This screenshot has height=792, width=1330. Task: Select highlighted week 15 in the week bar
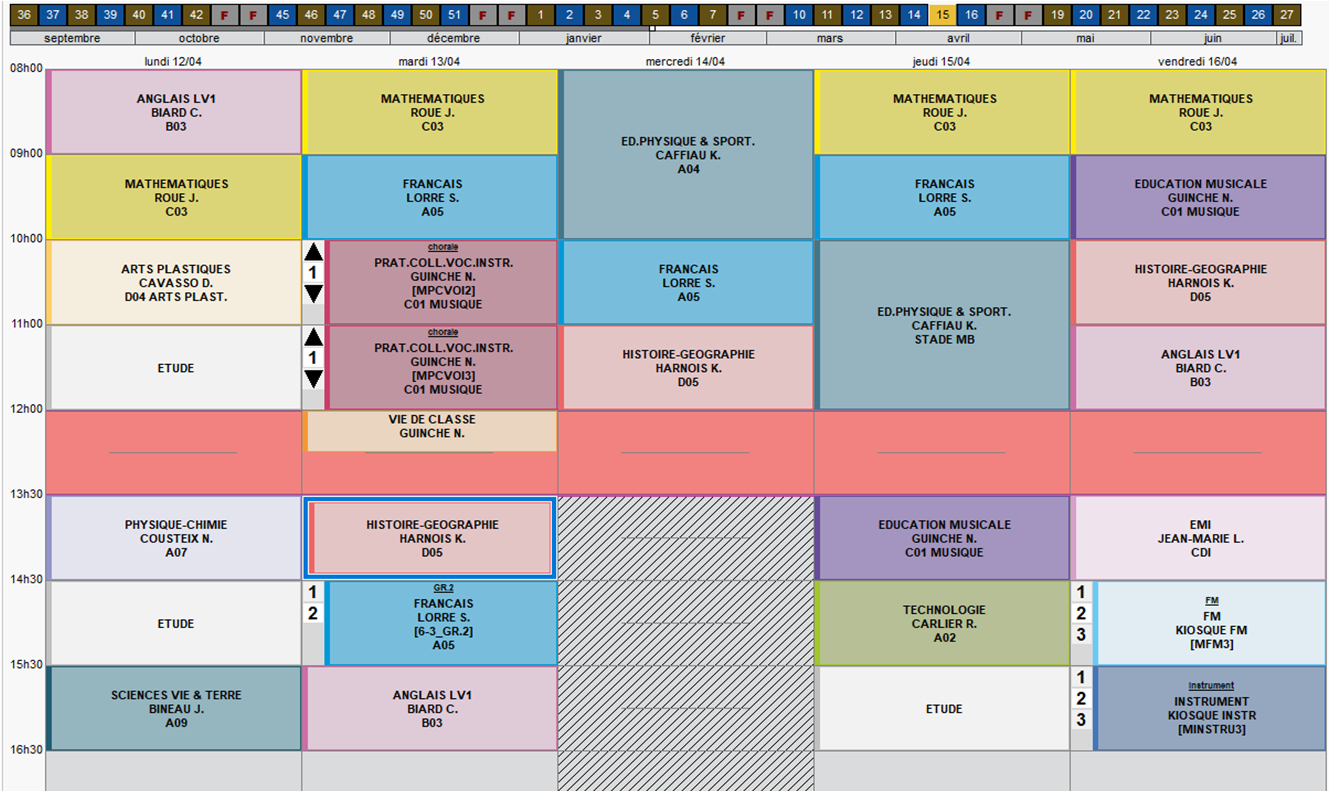click(942, 15)
